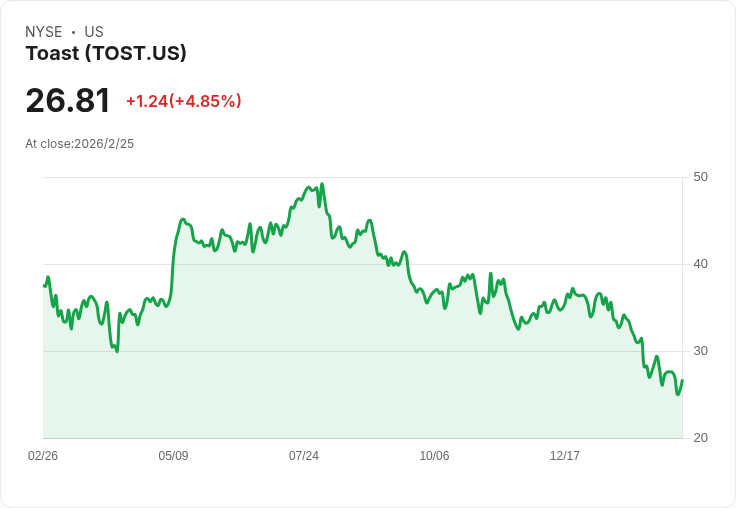
Task: Click the rightmost end of the price line
Action: 682,380
